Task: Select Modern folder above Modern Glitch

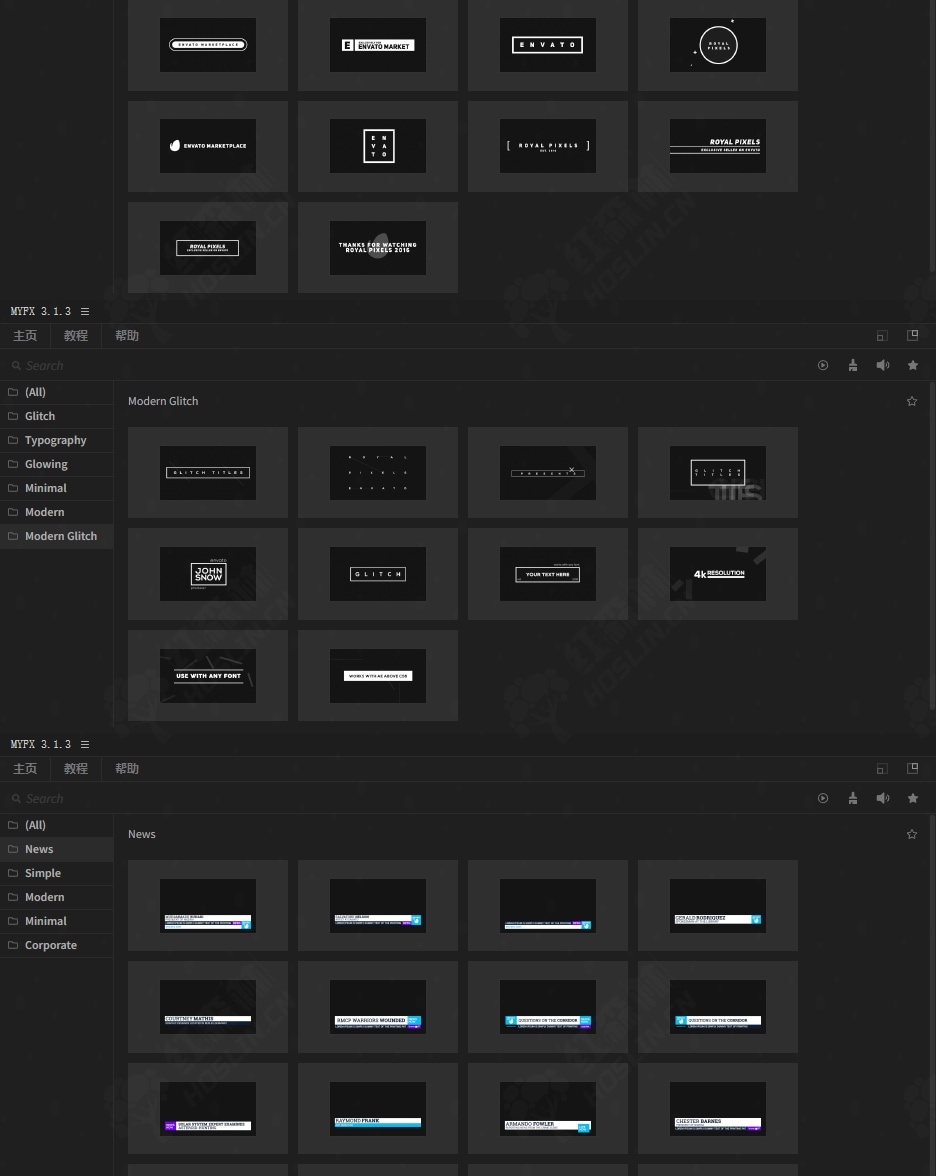Action: point(56,512)
